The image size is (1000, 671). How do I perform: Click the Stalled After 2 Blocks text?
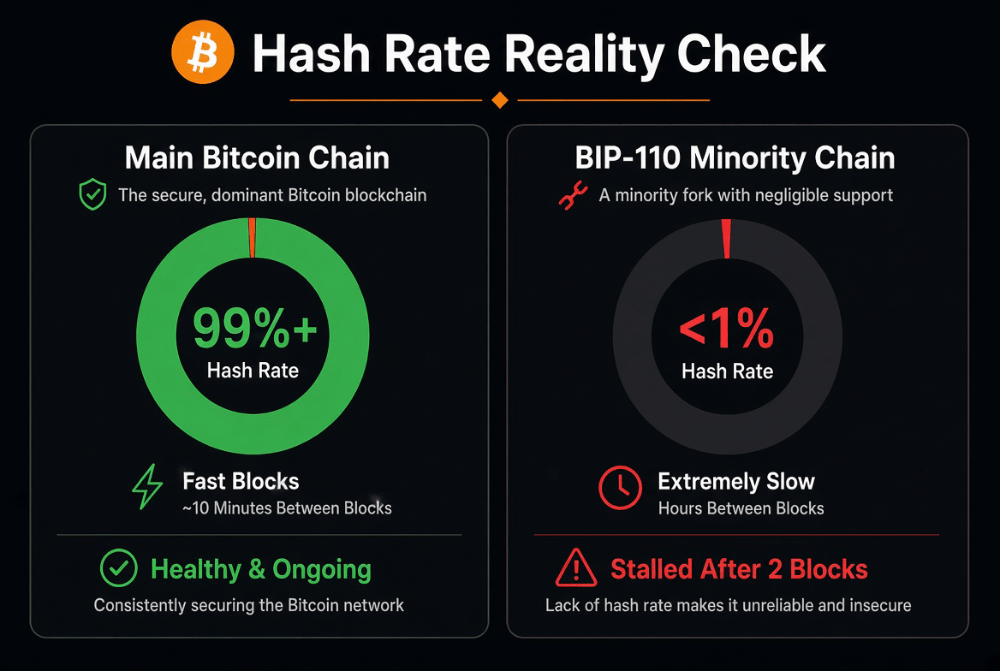tap(739, 569)
